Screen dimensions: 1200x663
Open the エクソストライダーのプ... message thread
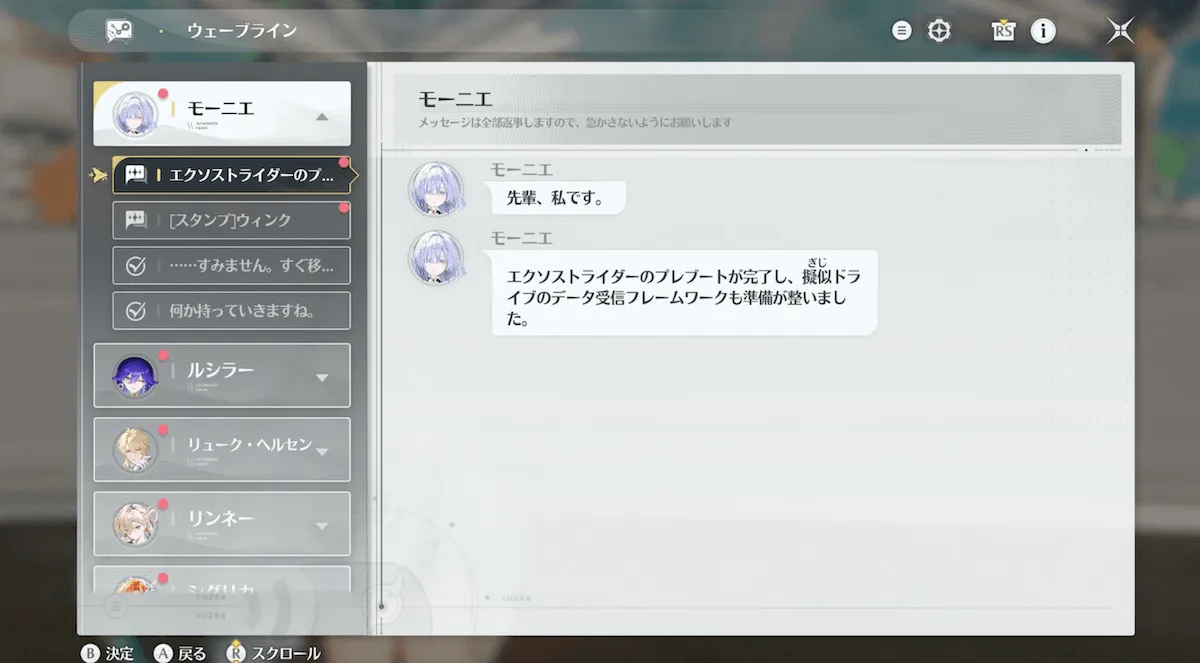pyautogui.click(x=230, y=174)
